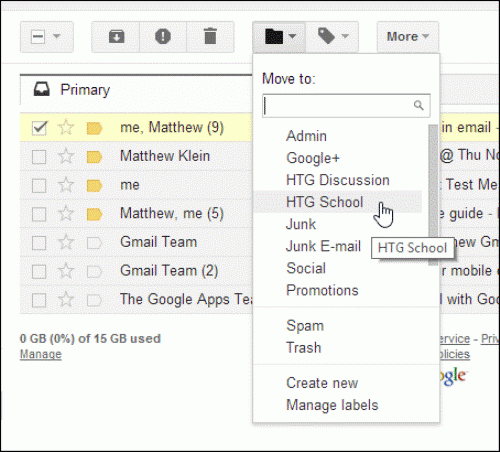500x452 pixels.
Task: Click the Move to label search field
Action: 346,106
